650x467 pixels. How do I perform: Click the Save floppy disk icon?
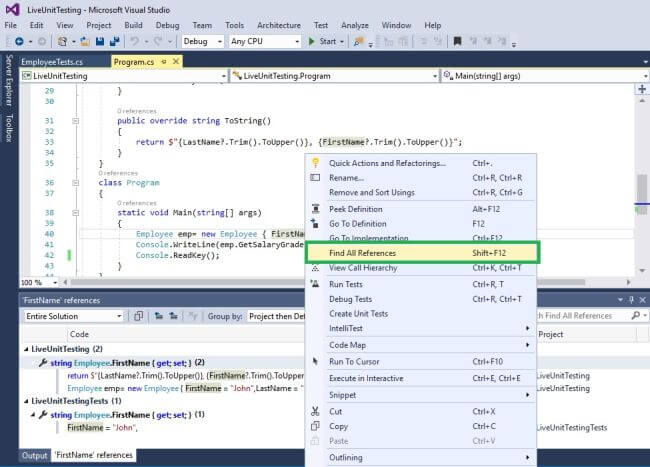pyautogui.click(x=100, y=41)
